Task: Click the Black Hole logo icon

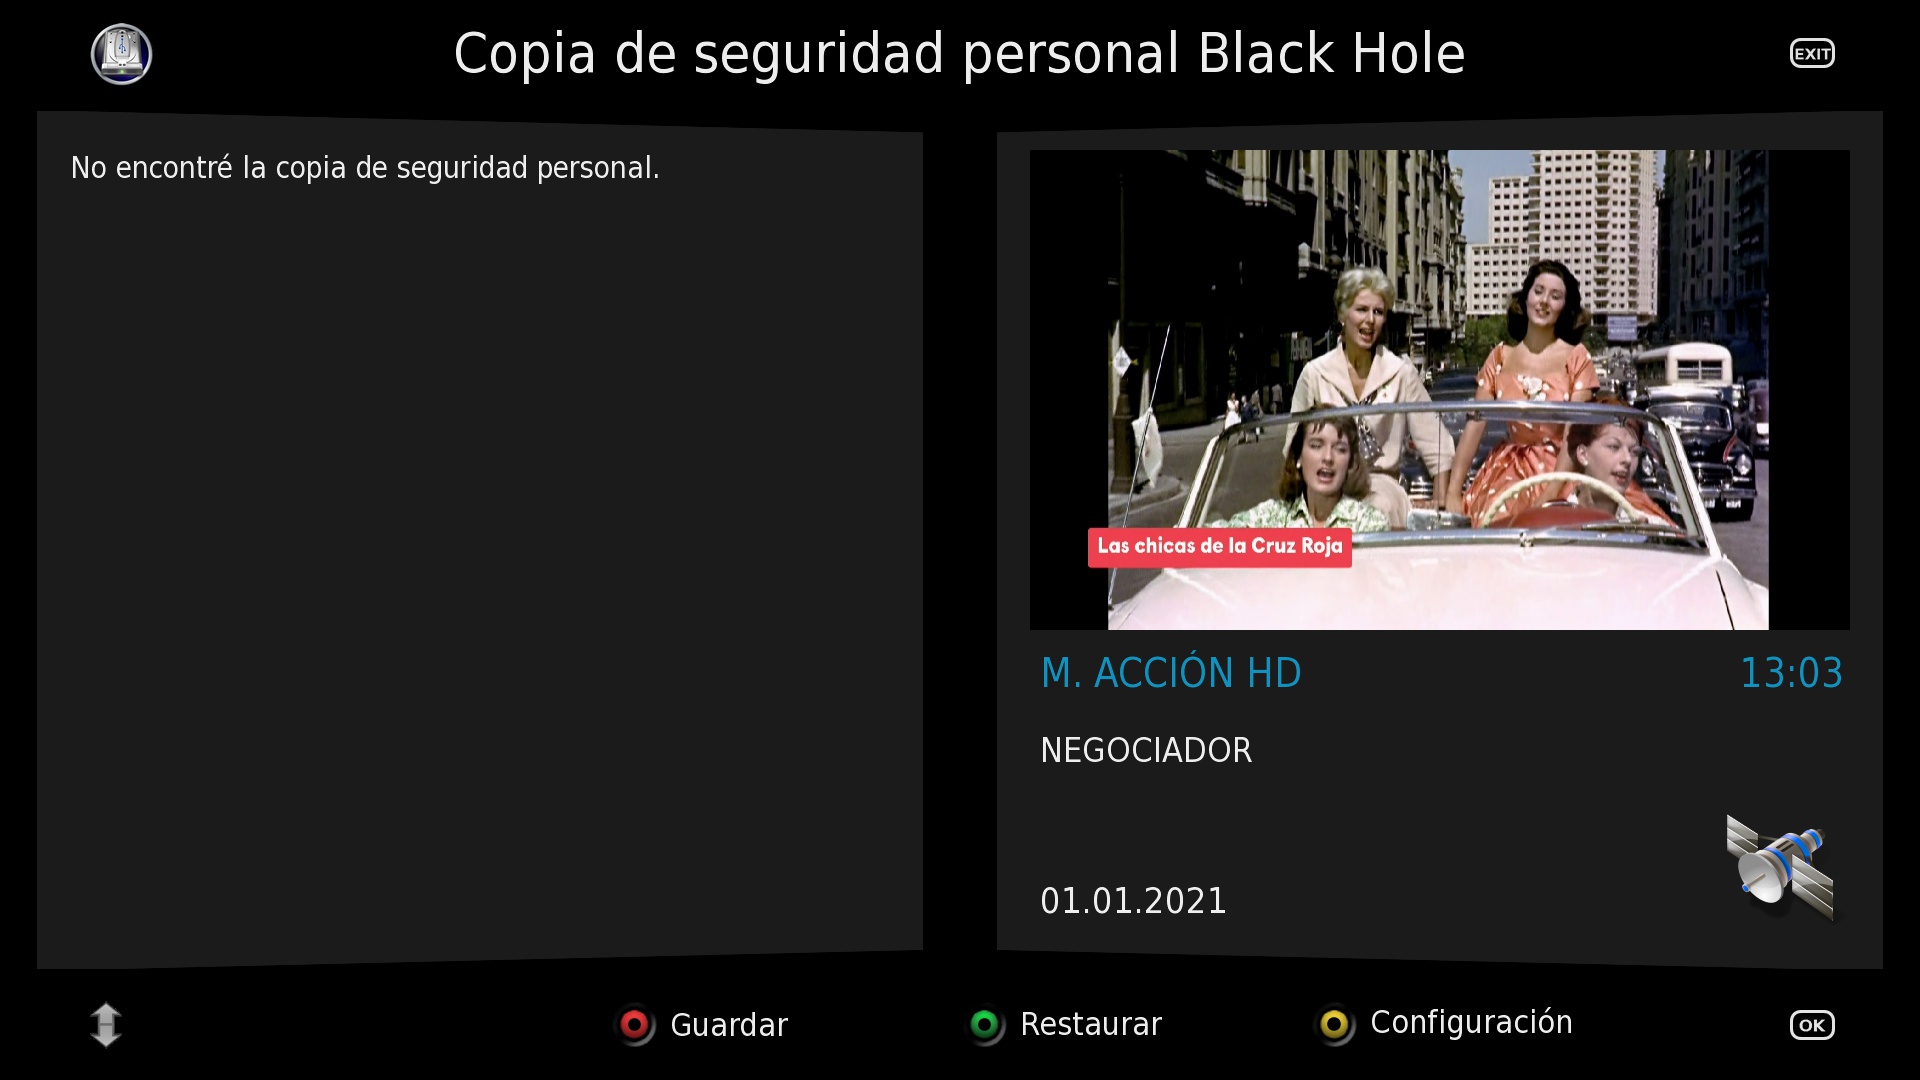Action: coord(121,54)
